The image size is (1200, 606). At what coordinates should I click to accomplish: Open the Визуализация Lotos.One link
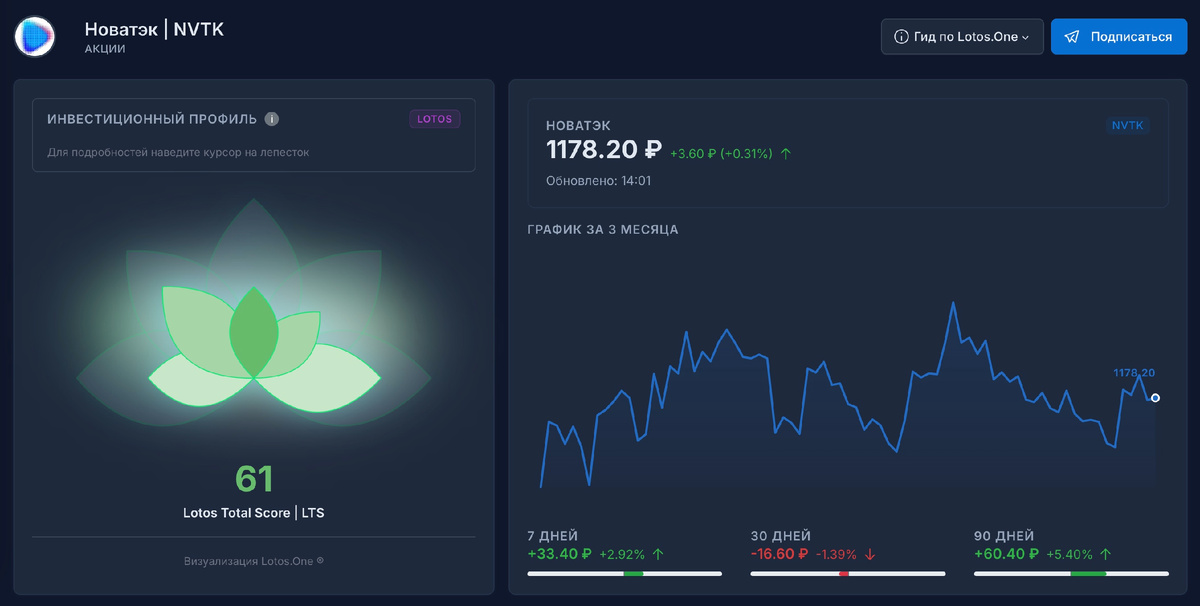tap(254, 561)
